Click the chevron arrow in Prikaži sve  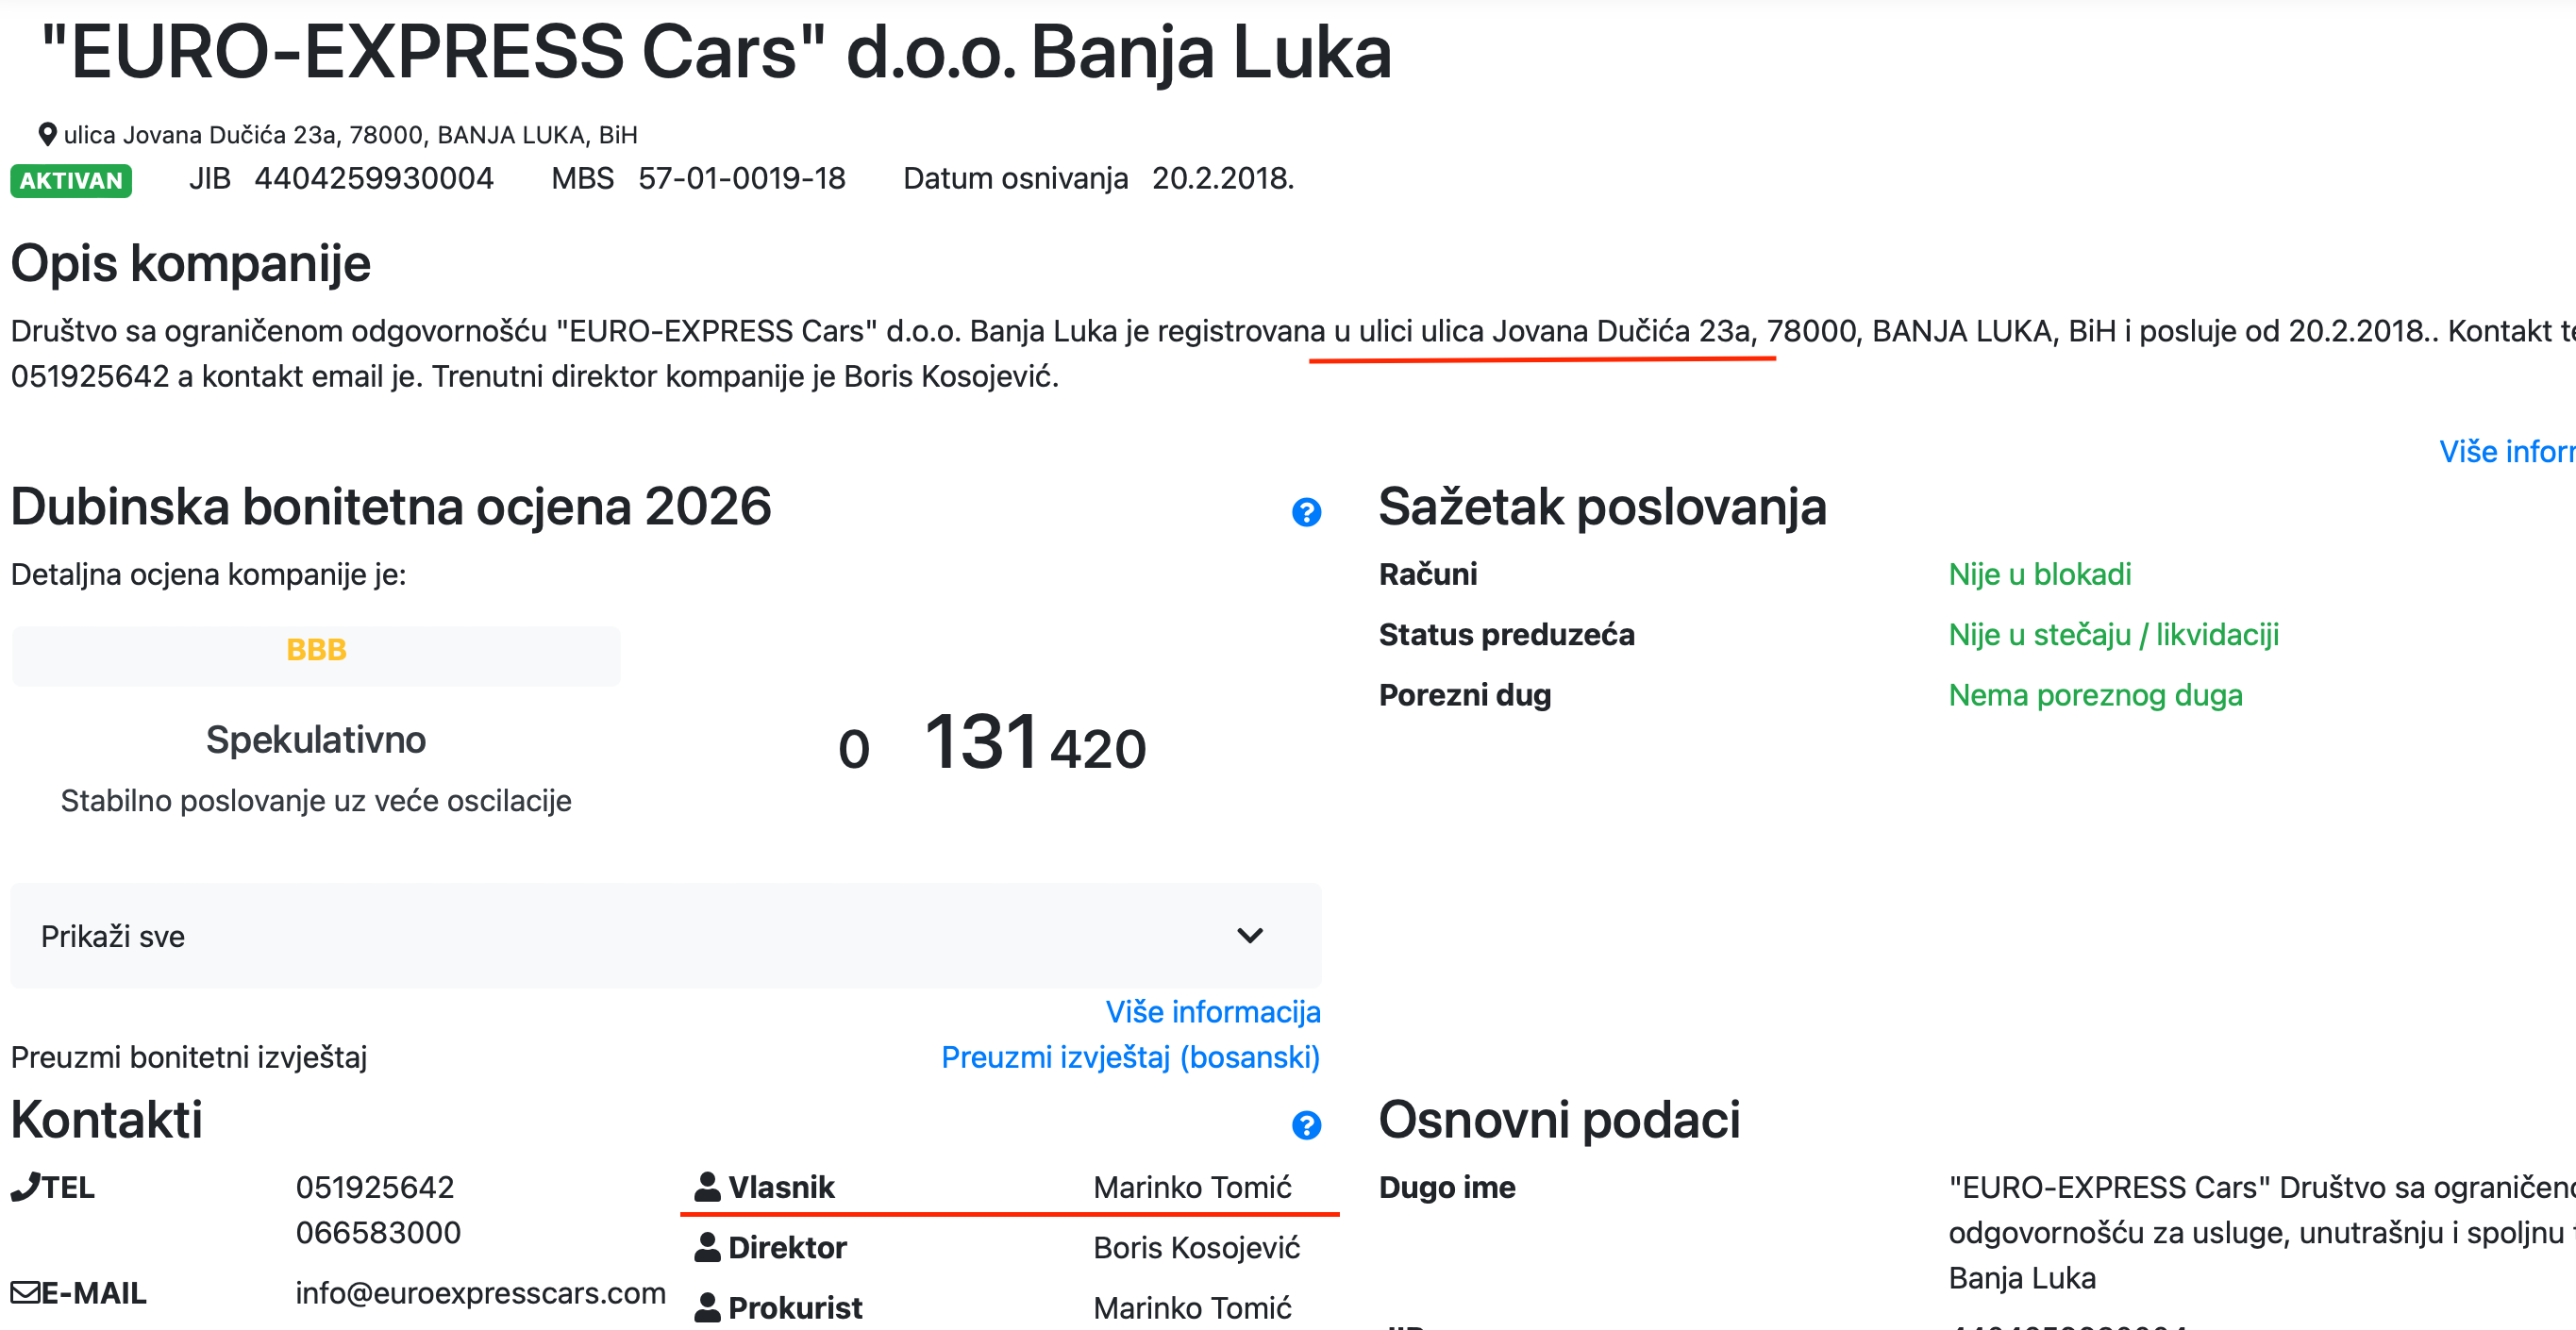(x=1250, y=935)
